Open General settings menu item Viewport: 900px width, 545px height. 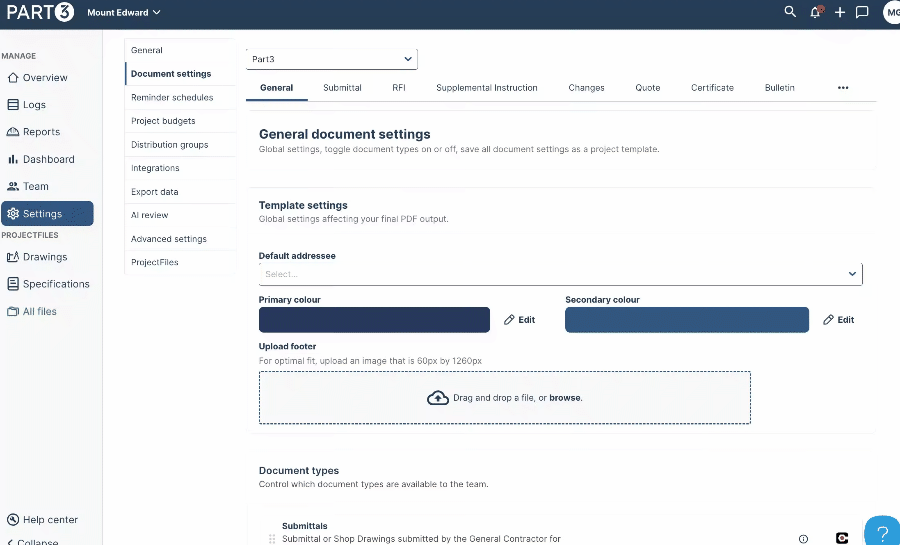click(x=180, y=50)
